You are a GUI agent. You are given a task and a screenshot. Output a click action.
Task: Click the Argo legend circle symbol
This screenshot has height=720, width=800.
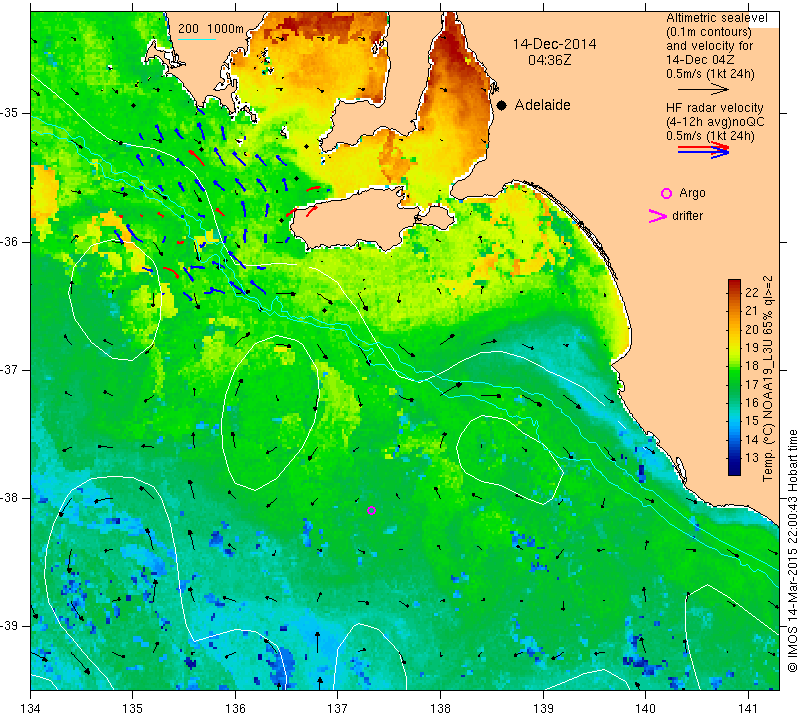(x=666, y=193)
